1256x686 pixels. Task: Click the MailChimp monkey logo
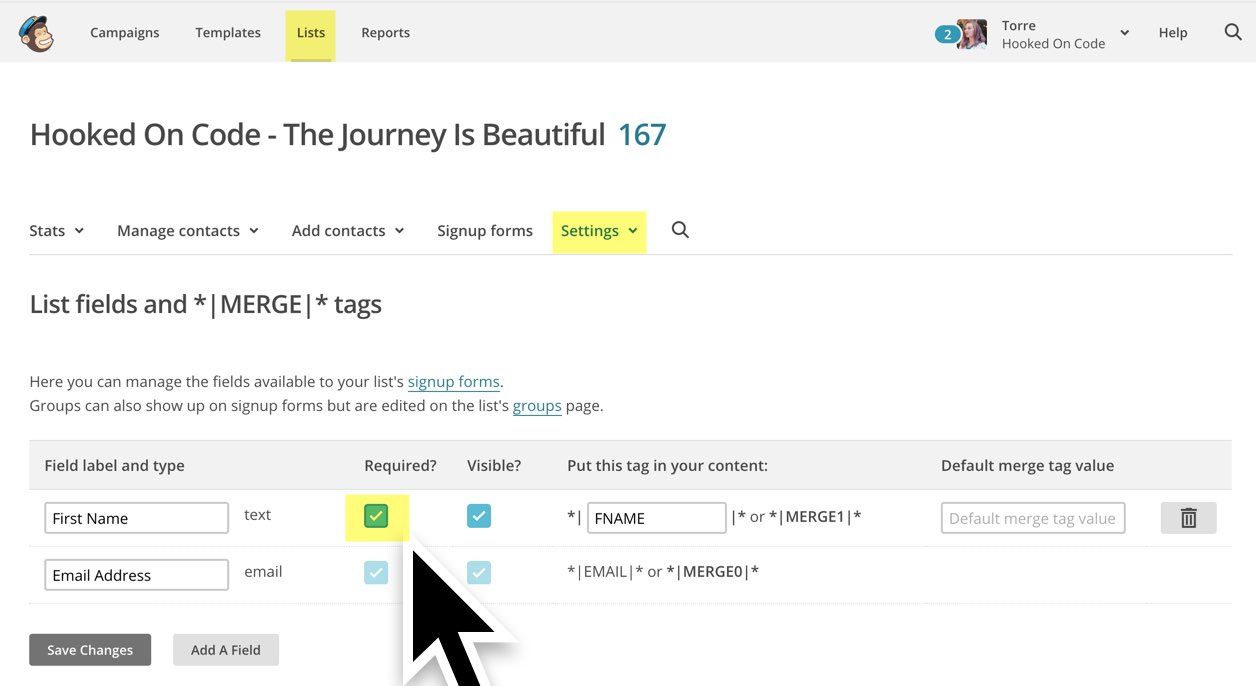(x=36, y=33)
